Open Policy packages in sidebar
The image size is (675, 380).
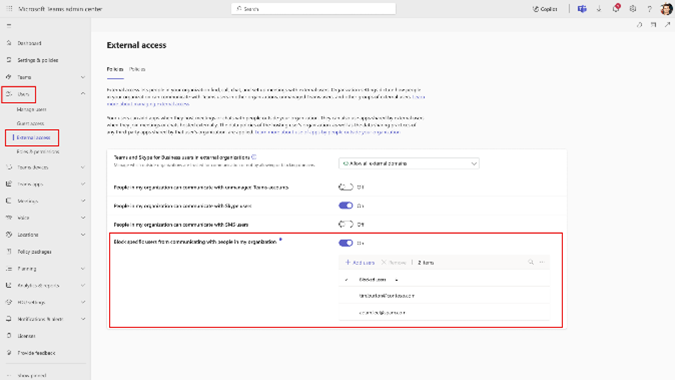coord(34,252)
